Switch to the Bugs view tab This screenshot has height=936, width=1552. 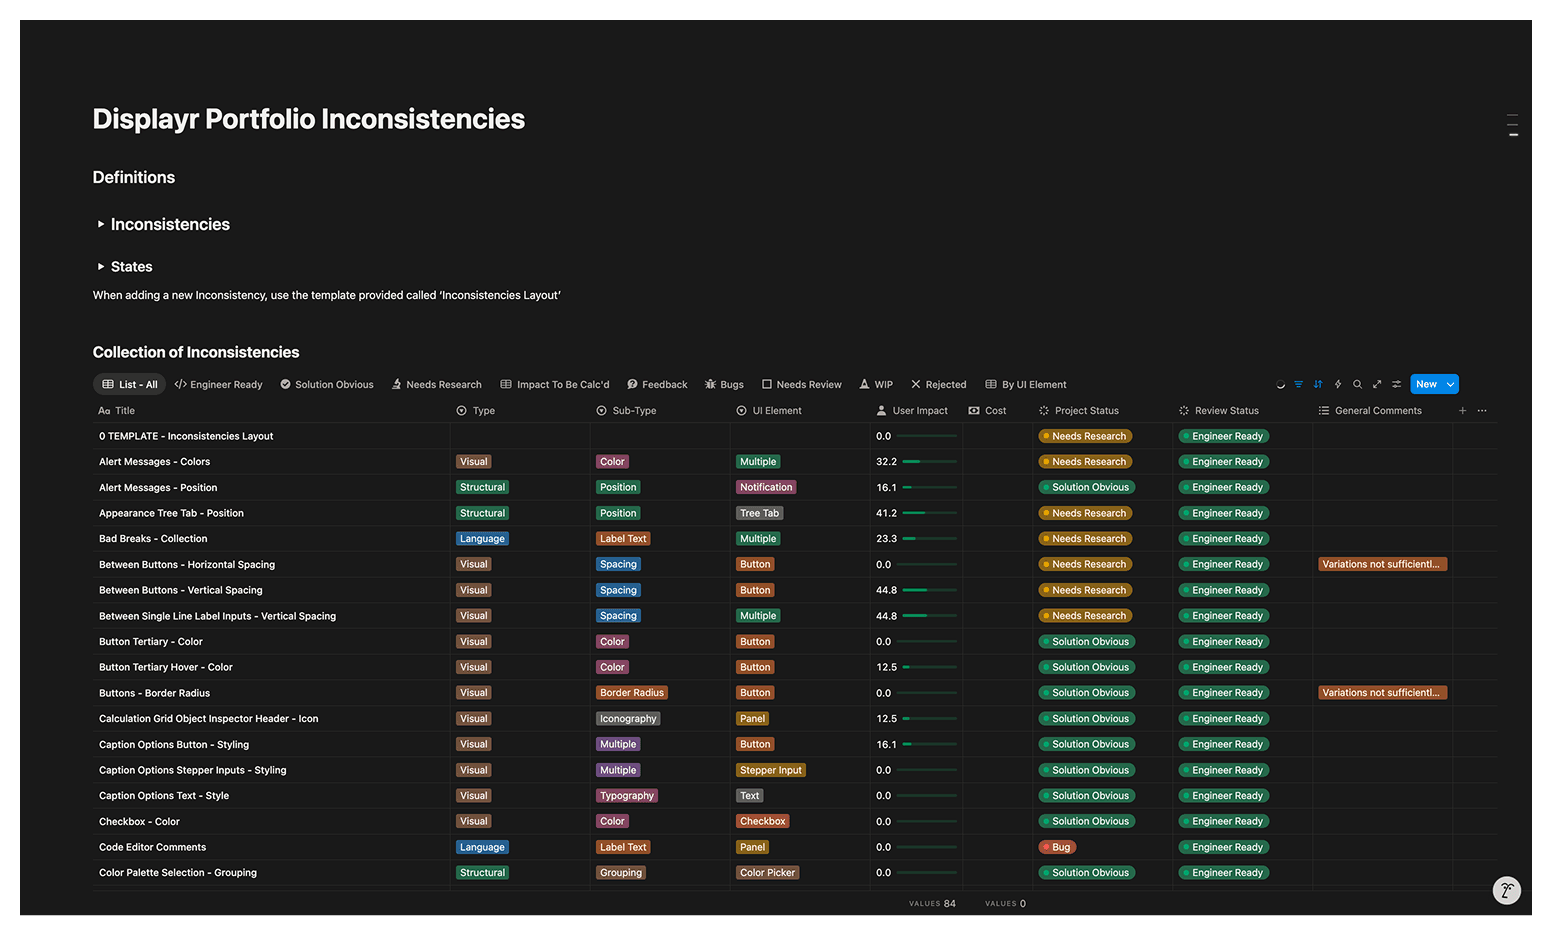pos(724,384)
